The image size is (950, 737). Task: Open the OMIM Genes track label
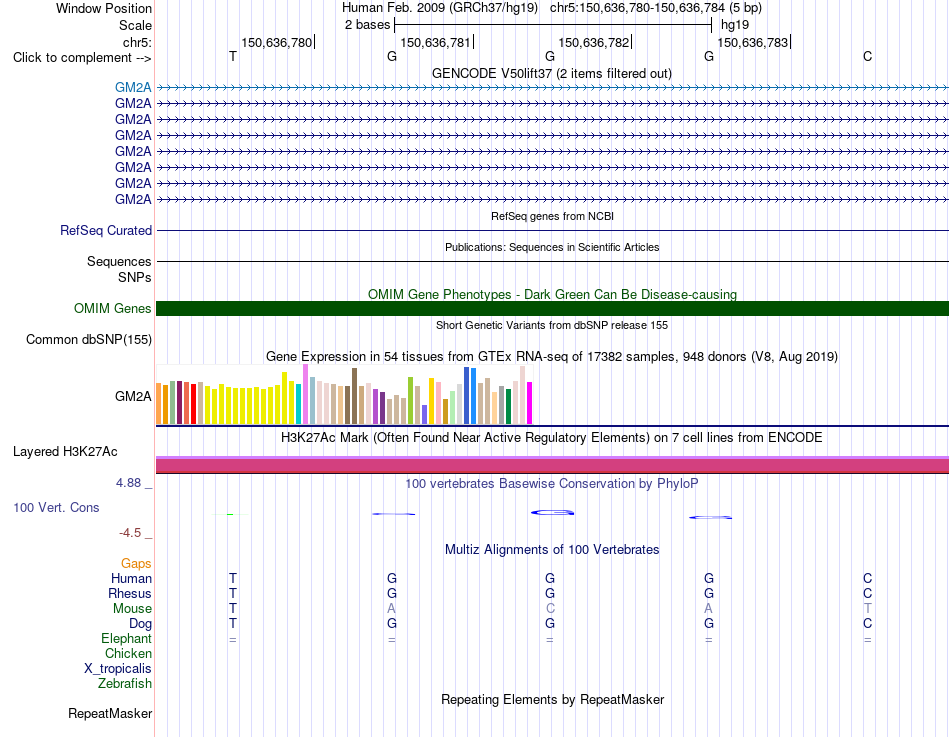[112, 308]
